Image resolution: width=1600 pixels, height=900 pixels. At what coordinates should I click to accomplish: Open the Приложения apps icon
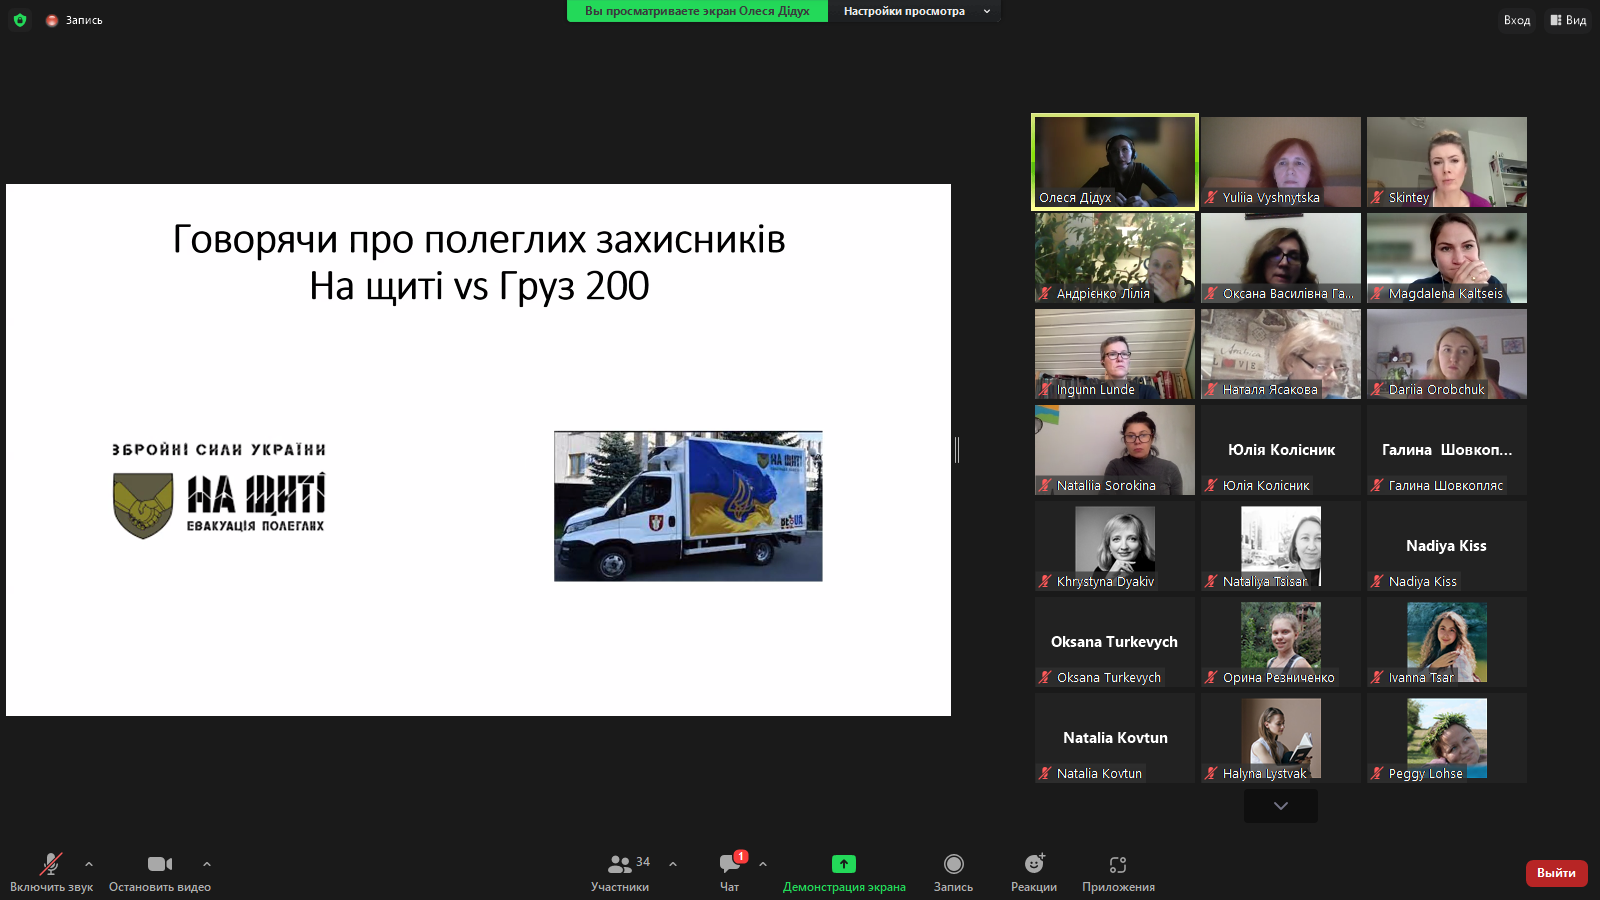1118,864
